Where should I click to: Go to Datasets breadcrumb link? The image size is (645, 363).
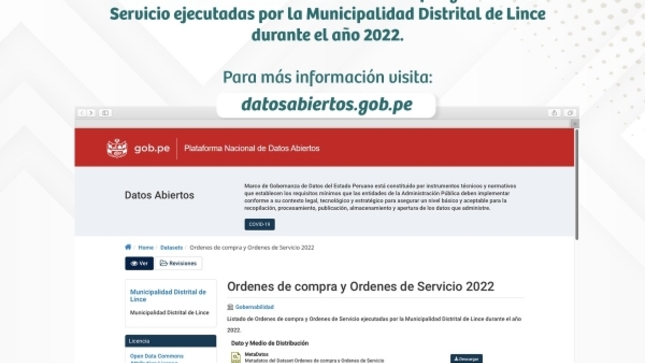pyautogui.click(x=171, y=247)
